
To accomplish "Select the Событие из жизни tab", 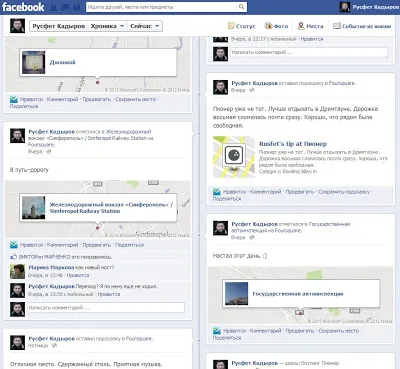I will [x=362, y=26].
